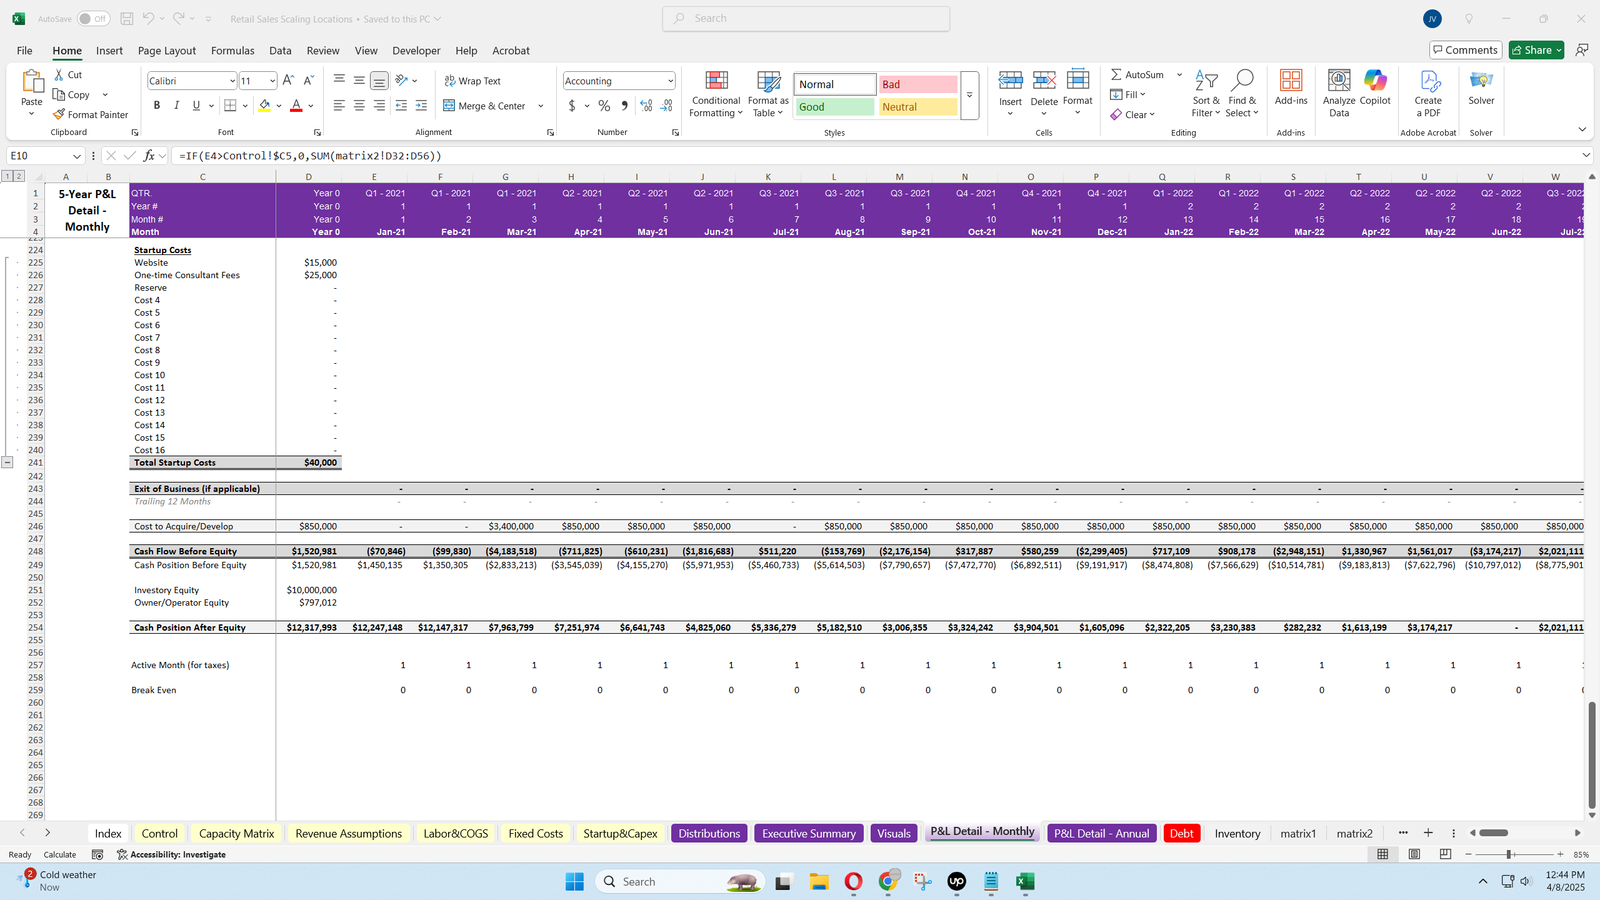This screenshot has height=900, width=1600.
Task: Click the Solver icon
Action: [x=1481, y=82]
